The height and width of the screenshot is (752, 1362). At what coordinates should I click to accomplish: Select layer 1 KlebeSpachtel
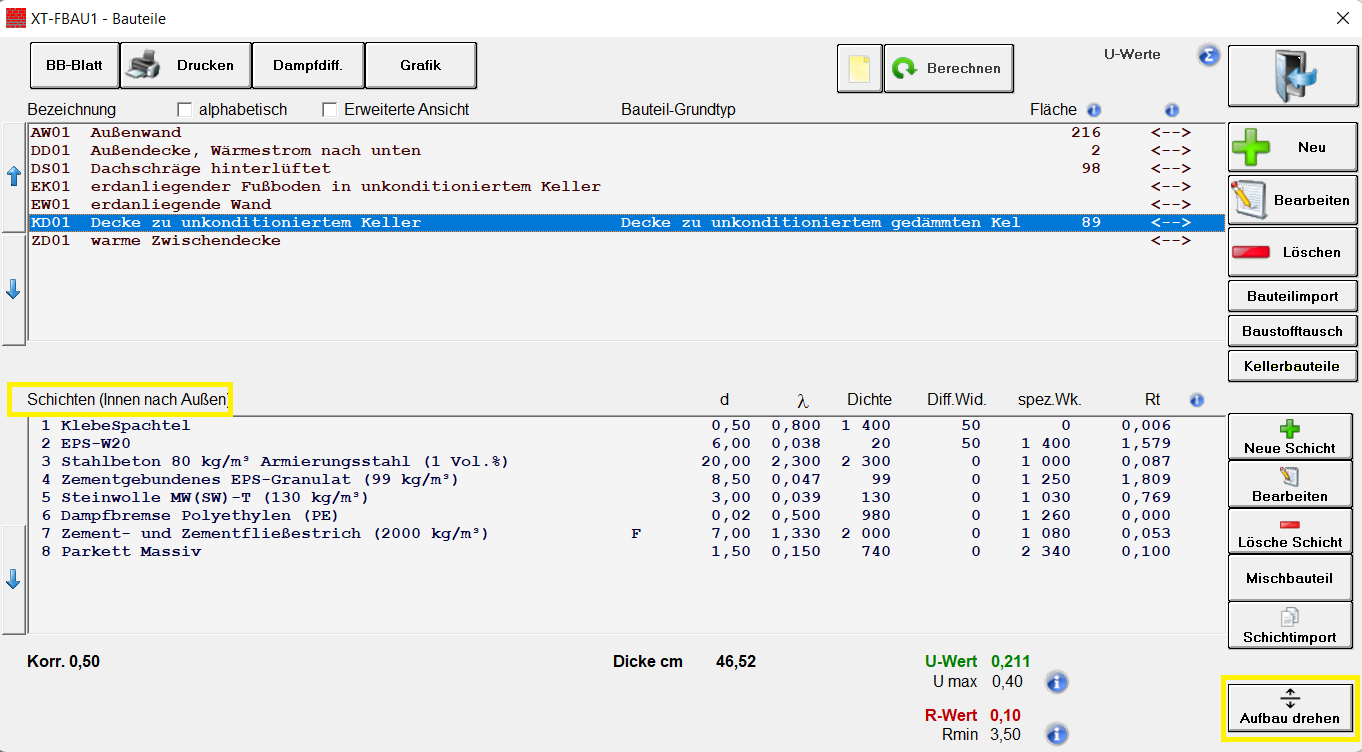[627, 426]
